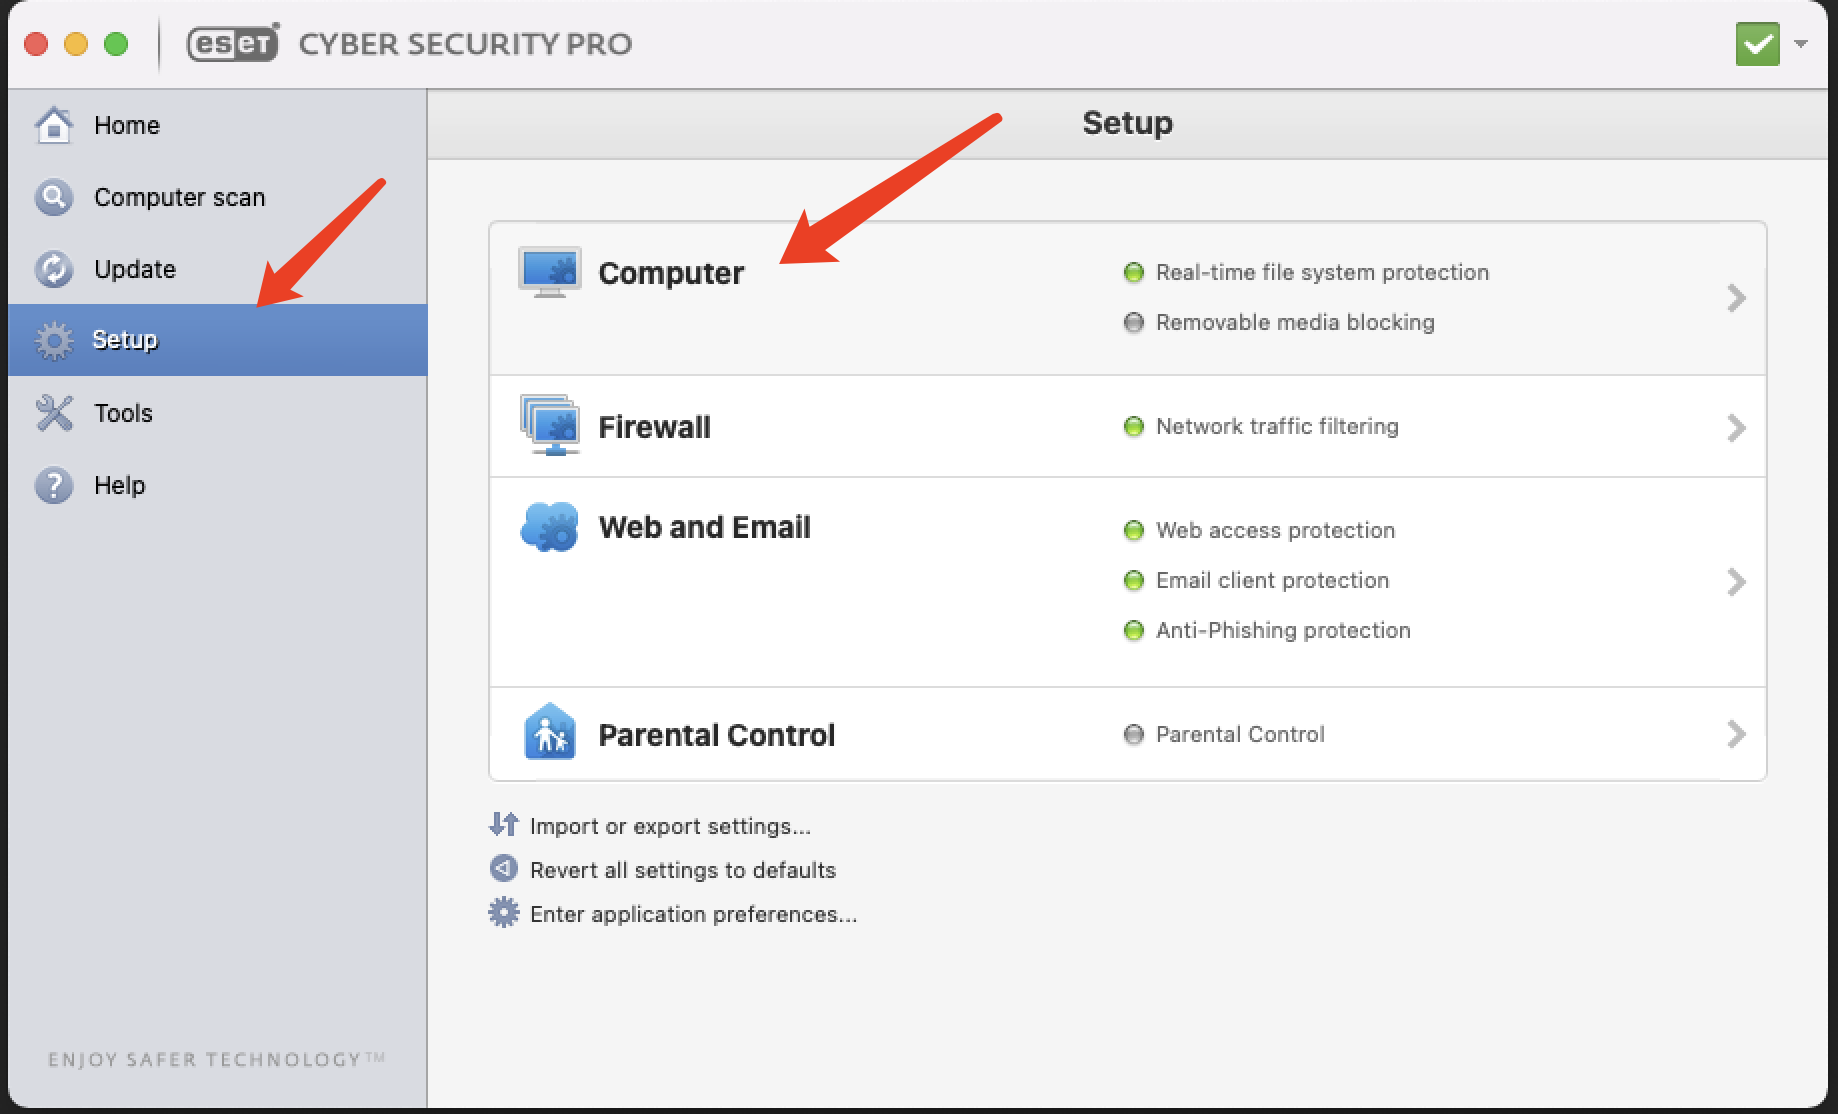Viewport: 1838px width, 1114px height.
Task: Click the Computer monitor setup icon
Action: [549, 272]
